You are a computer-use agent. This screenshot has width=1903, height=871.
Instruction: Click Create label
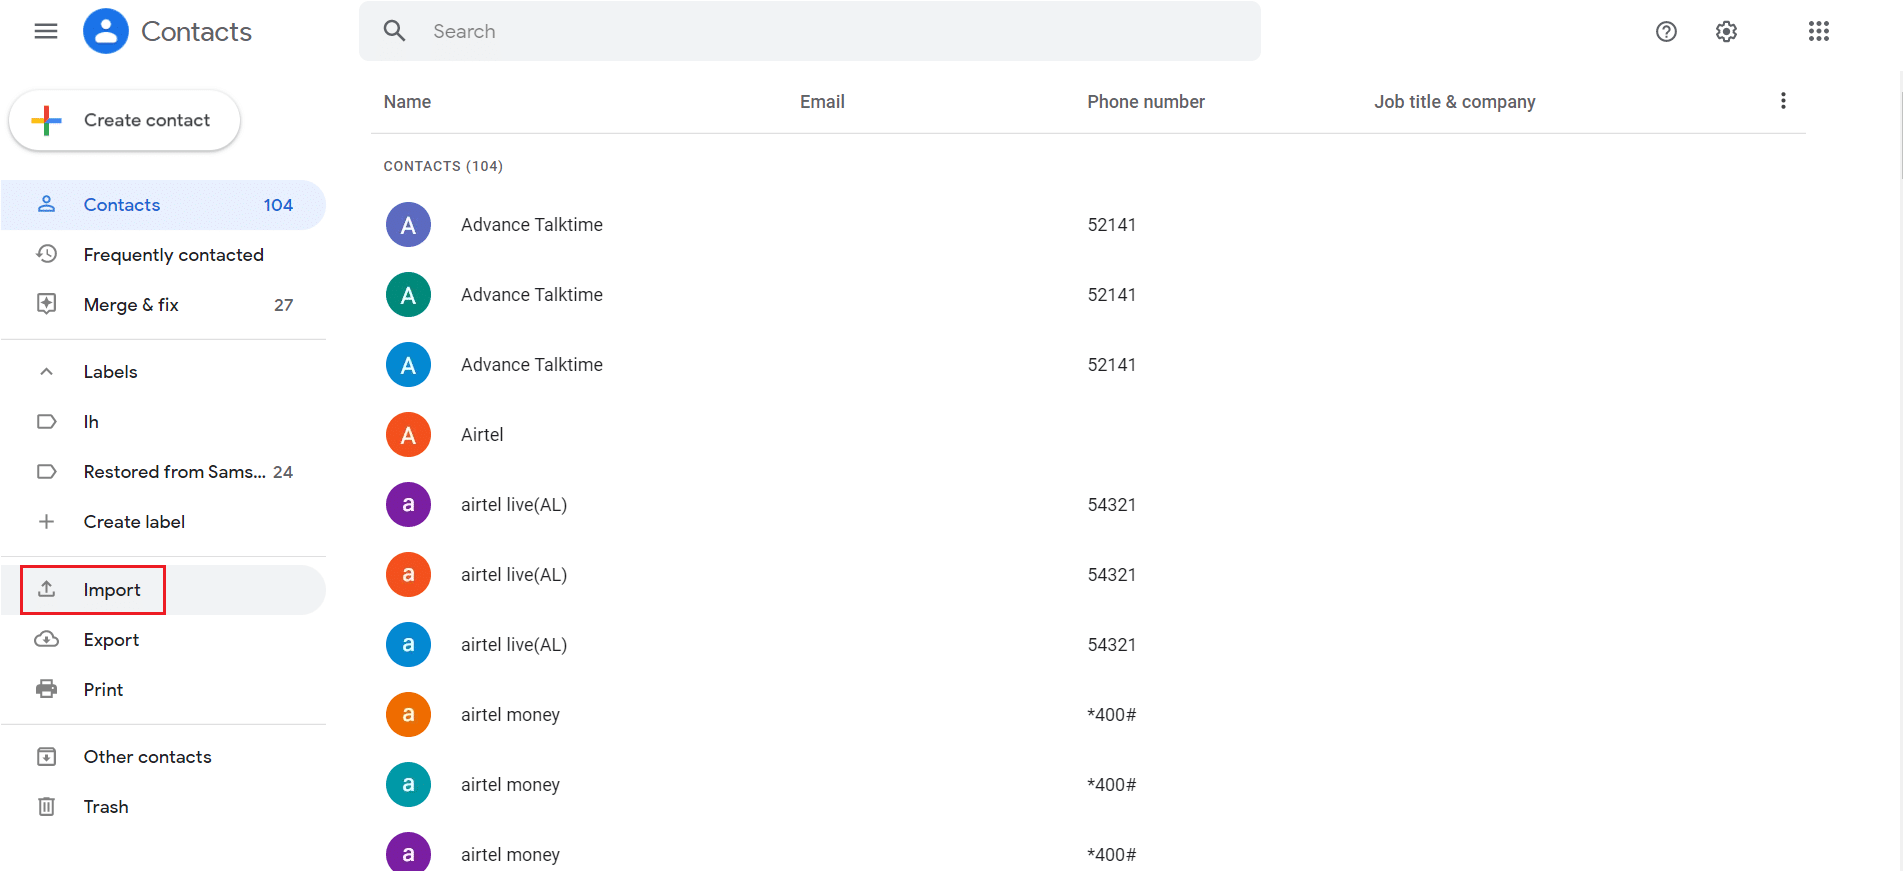point(163,522)
